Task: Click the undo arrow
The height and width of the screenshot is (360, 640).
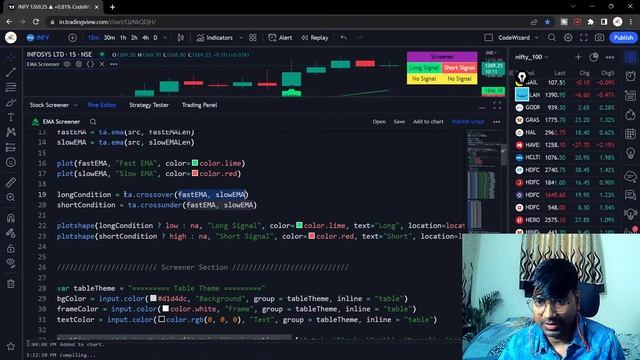Action: point(344,38)
